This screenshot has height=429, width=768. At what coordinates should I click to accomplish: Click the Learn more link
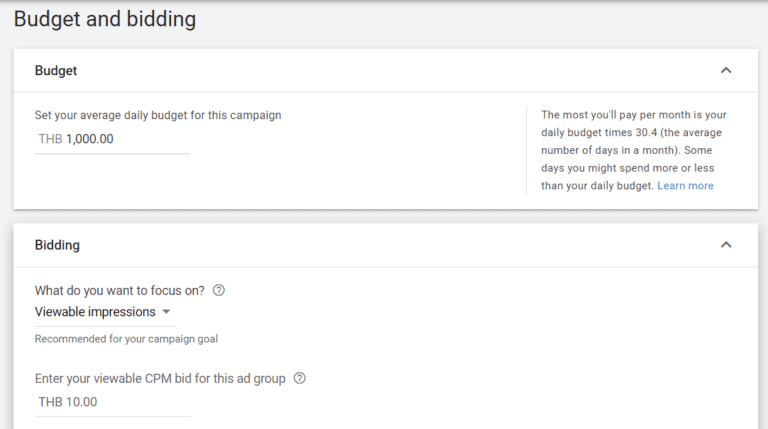685,186
